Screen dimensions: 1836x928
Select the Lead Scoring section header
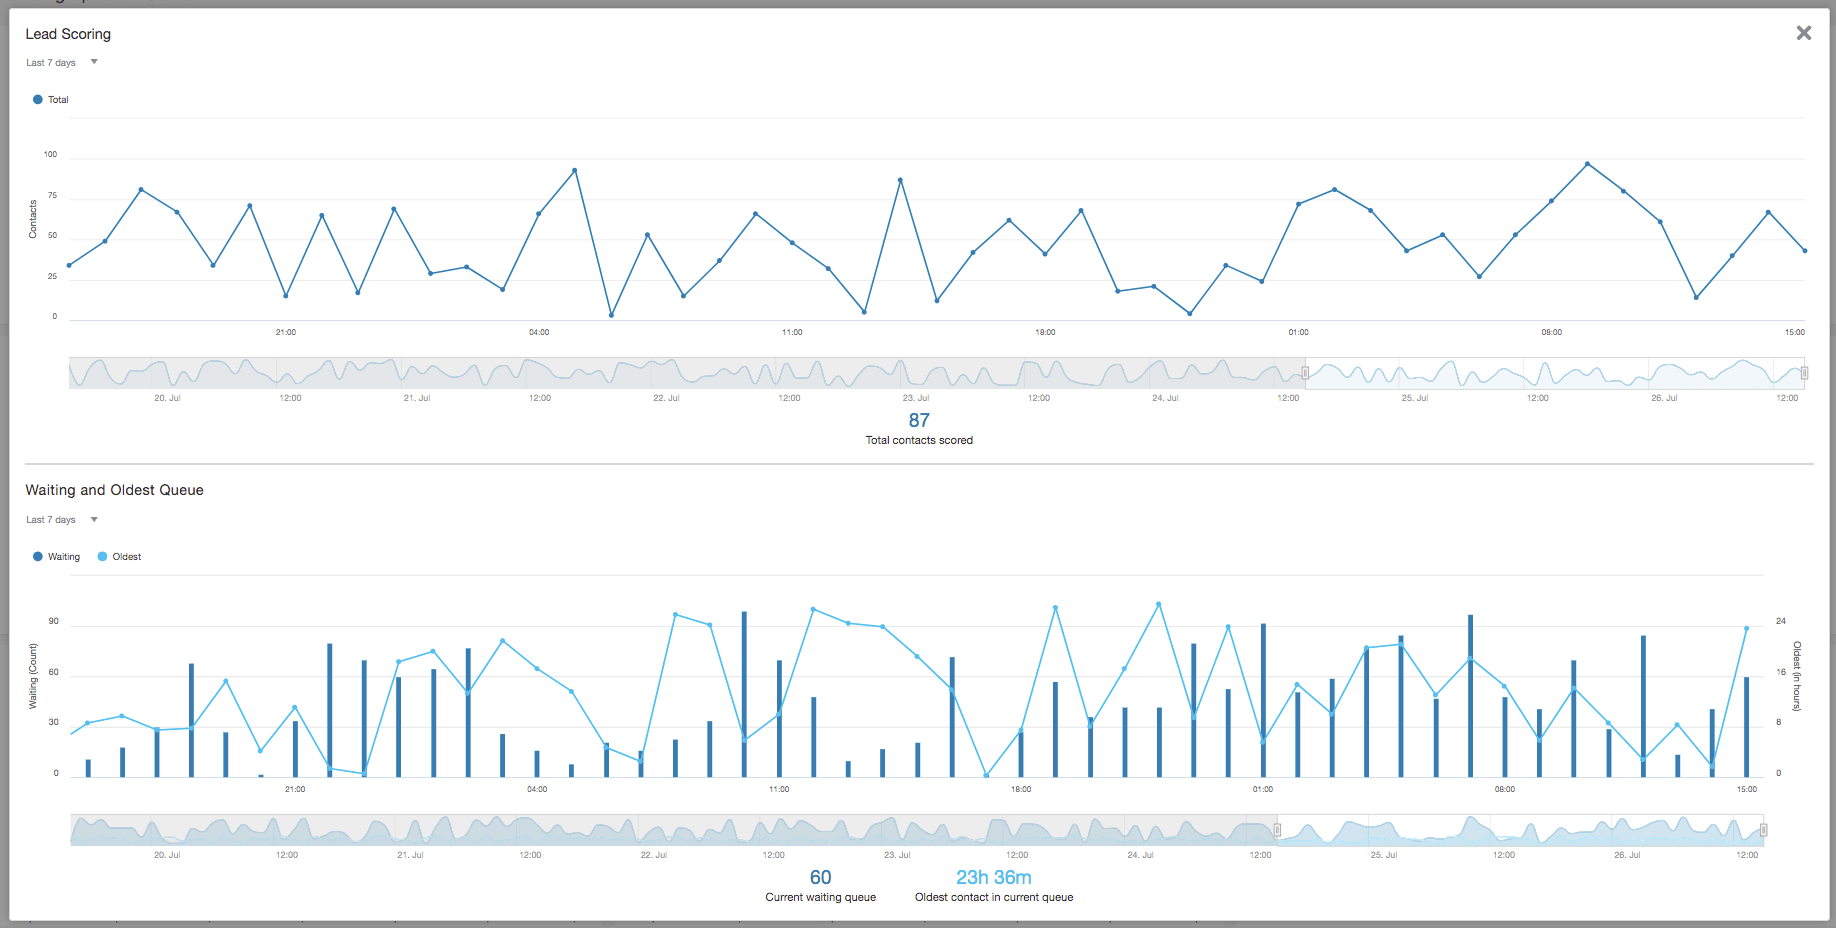(x=67, y=33)
